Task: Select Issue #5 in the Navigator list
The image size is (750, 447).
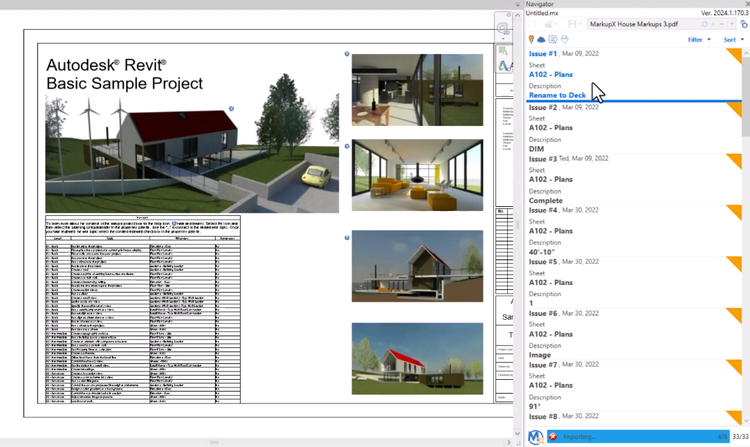Action: click(x=542, y=262)
